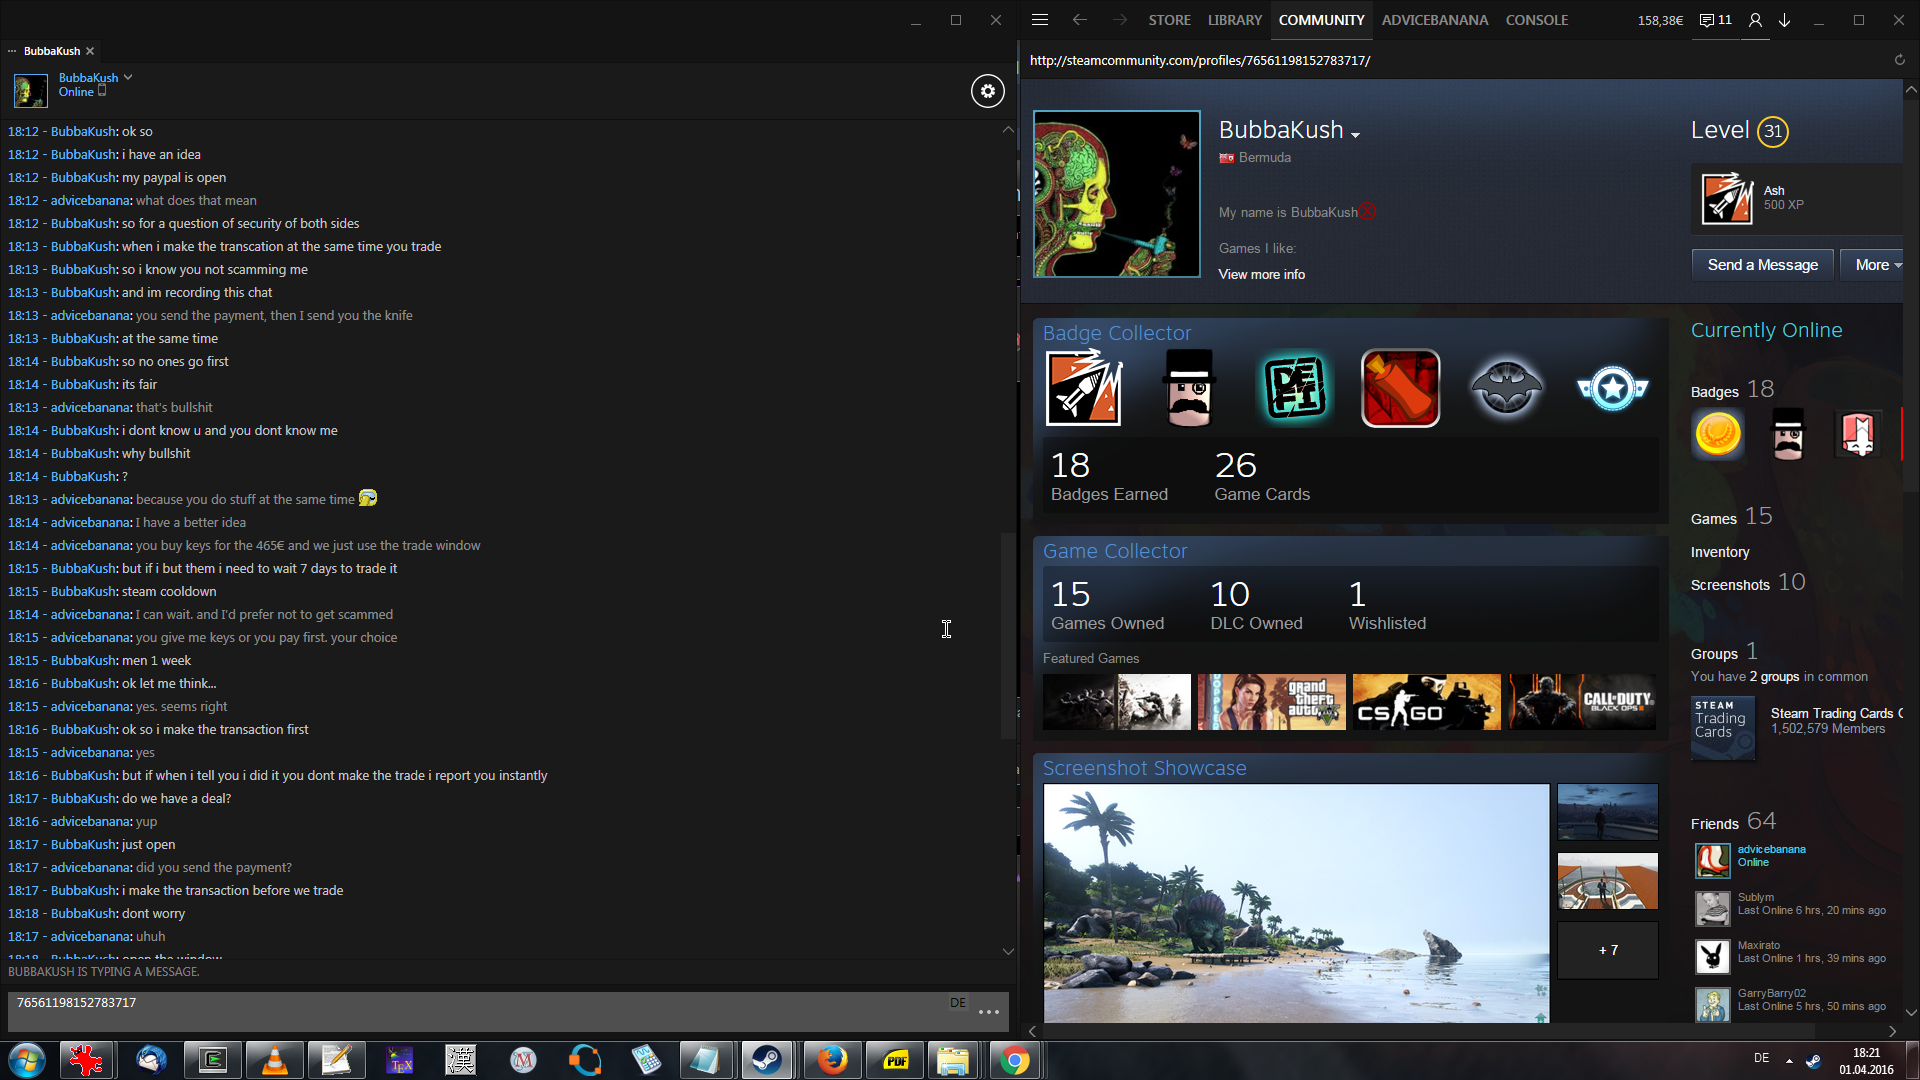
Task: Expand the BubbaKush name dropdown in chat
Action: 128,77
